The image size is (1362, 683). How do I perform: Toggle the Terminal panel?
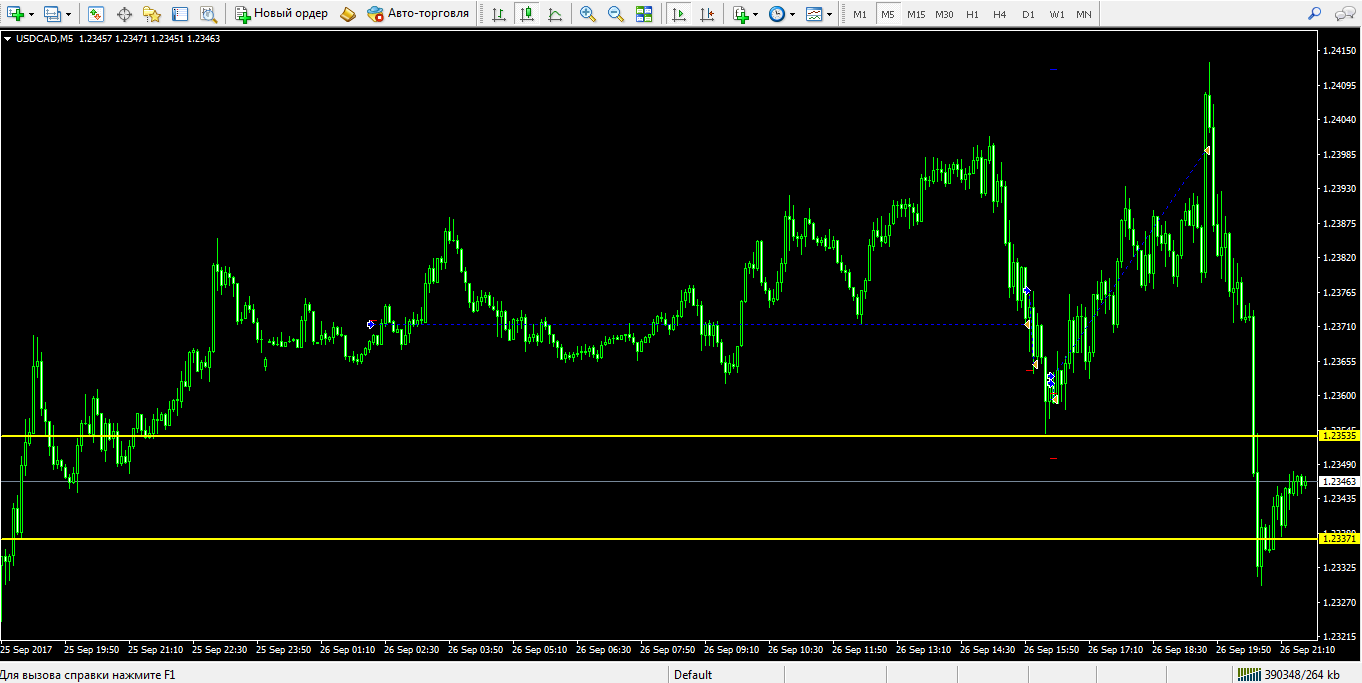180,14
